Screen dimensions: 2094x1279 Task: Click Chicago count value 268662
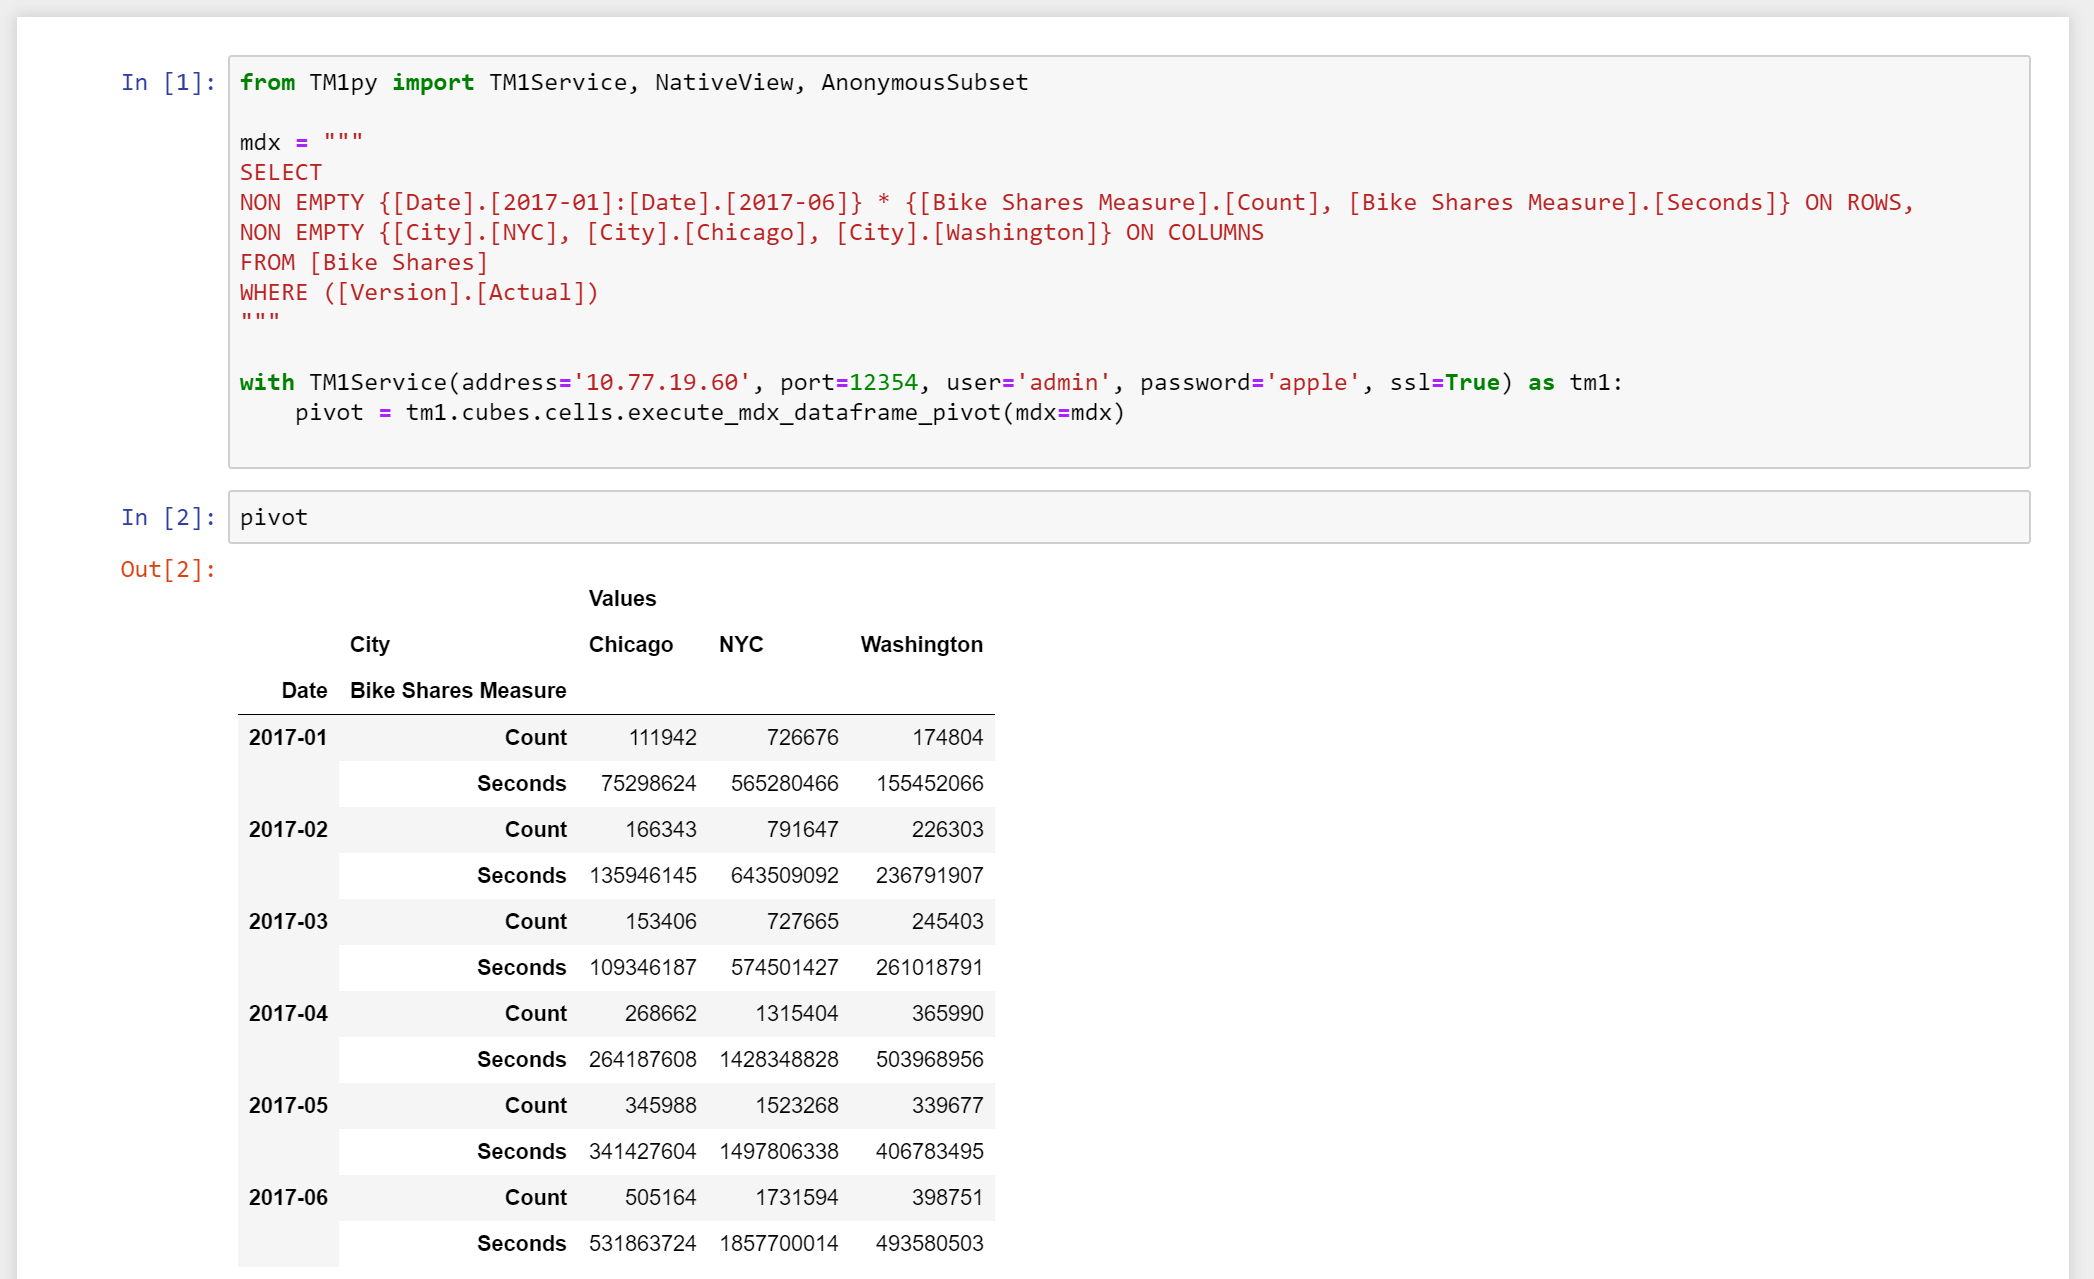[660, 1013]
